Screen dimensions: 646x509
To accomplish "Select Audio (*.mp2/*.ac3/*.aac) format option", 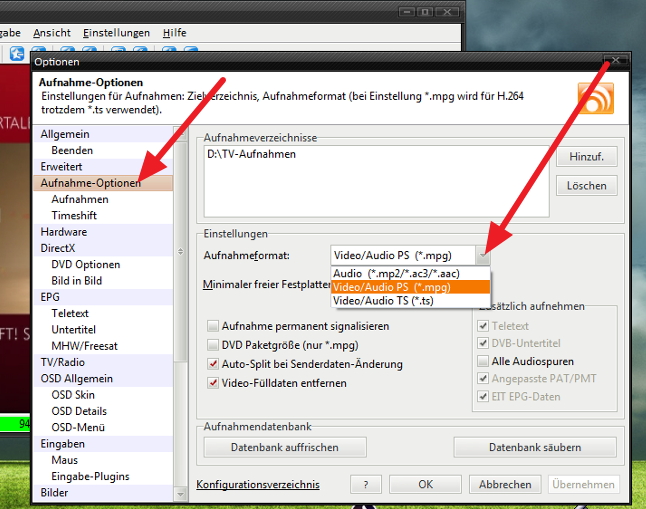I will tap(398, 273).
